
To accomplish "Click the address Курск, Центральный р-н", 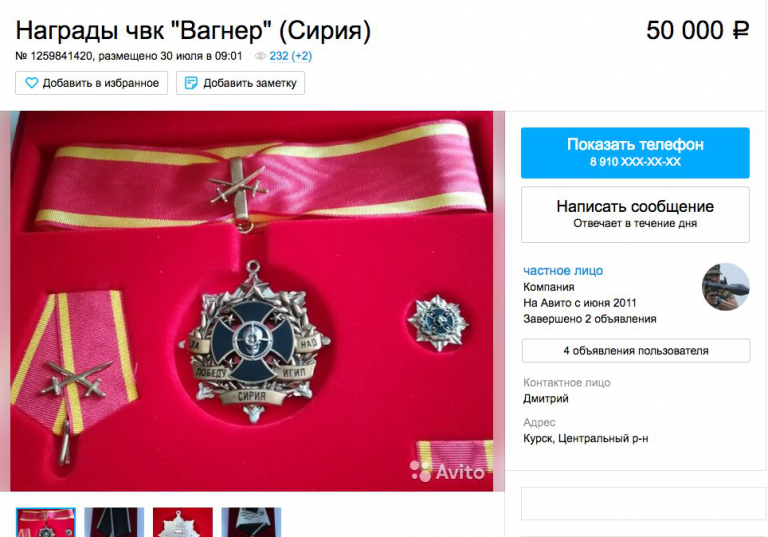I will [585, 438].
